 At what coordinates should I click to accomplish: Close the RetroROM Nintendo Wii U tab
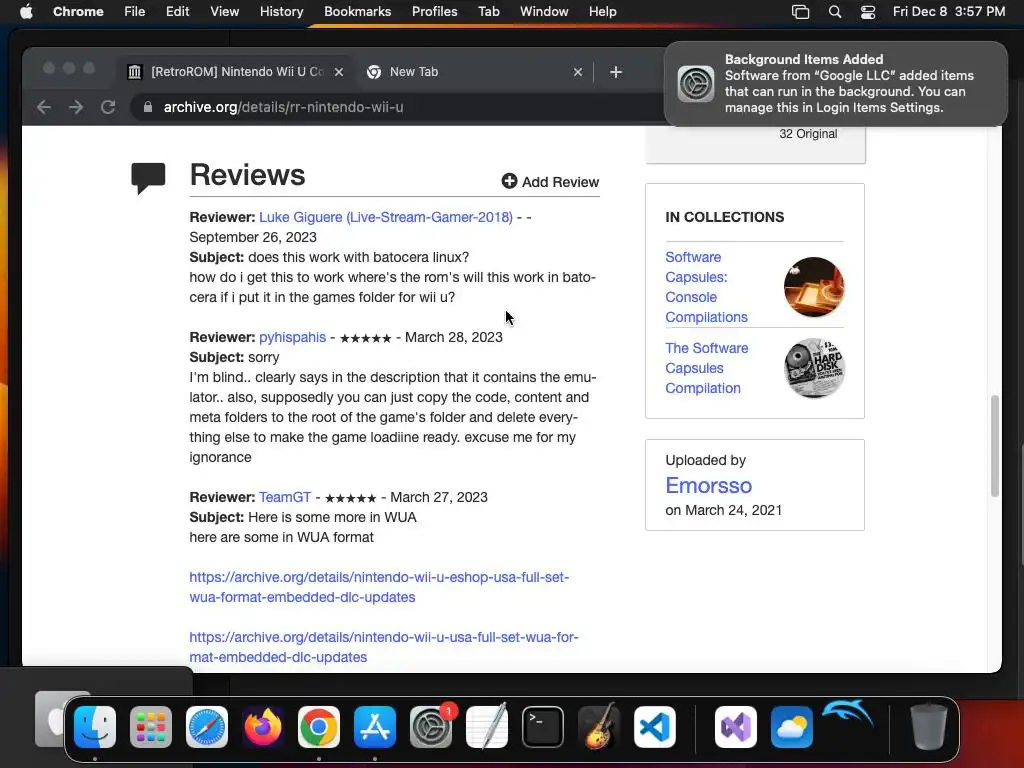coord(339,72)
